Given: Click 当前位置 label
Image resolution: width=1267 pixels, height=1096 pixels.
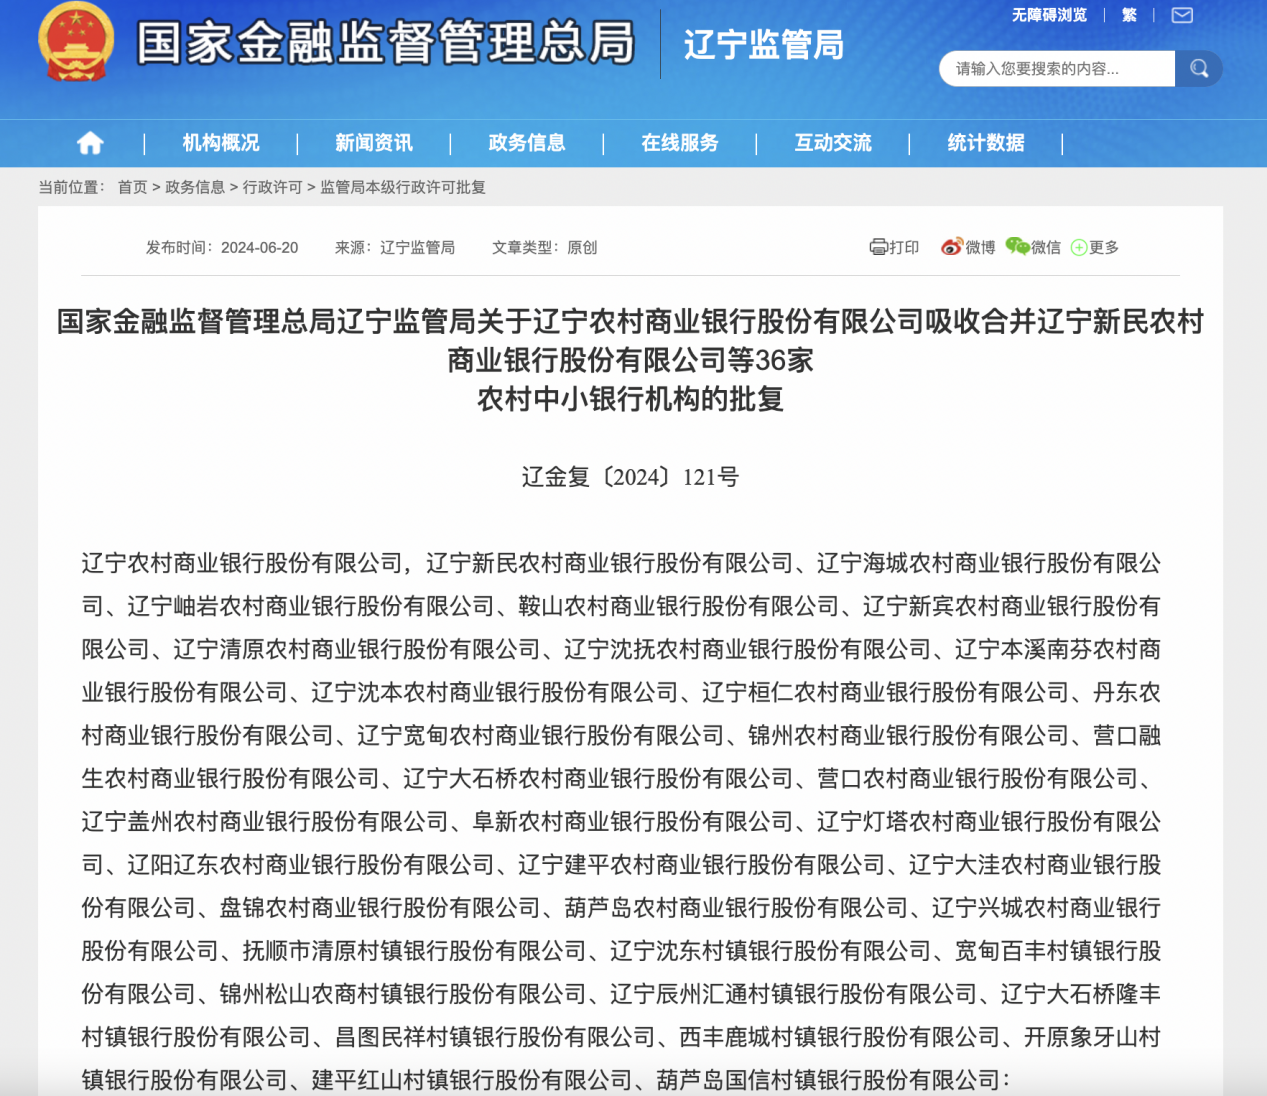Looking at the screenshot, I should 71,187.
